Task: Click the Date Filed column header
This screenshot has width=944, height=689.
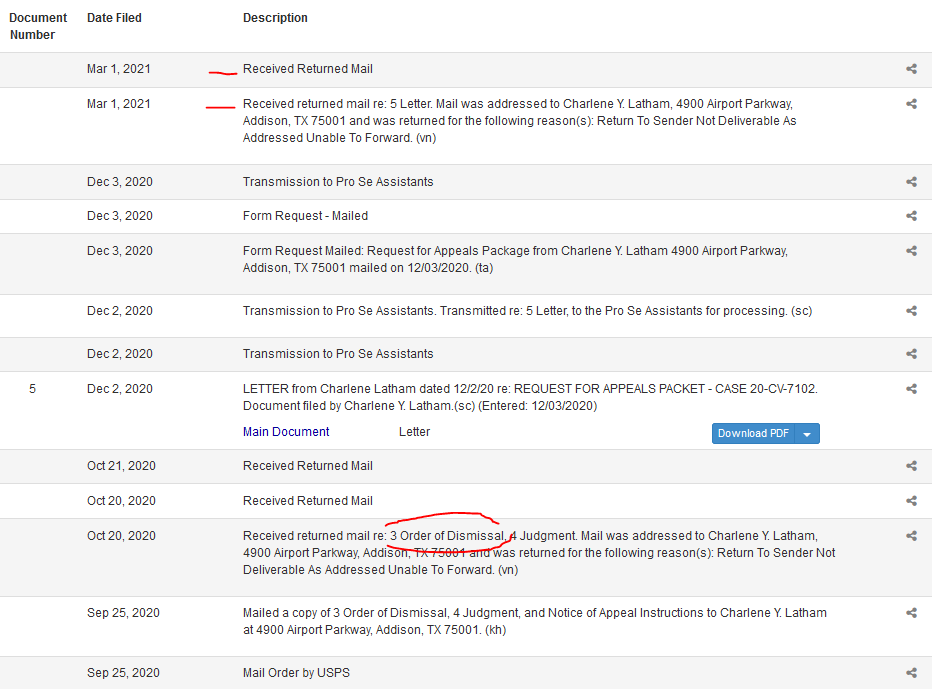Action: pyautogui.click(x=114, y=18)
